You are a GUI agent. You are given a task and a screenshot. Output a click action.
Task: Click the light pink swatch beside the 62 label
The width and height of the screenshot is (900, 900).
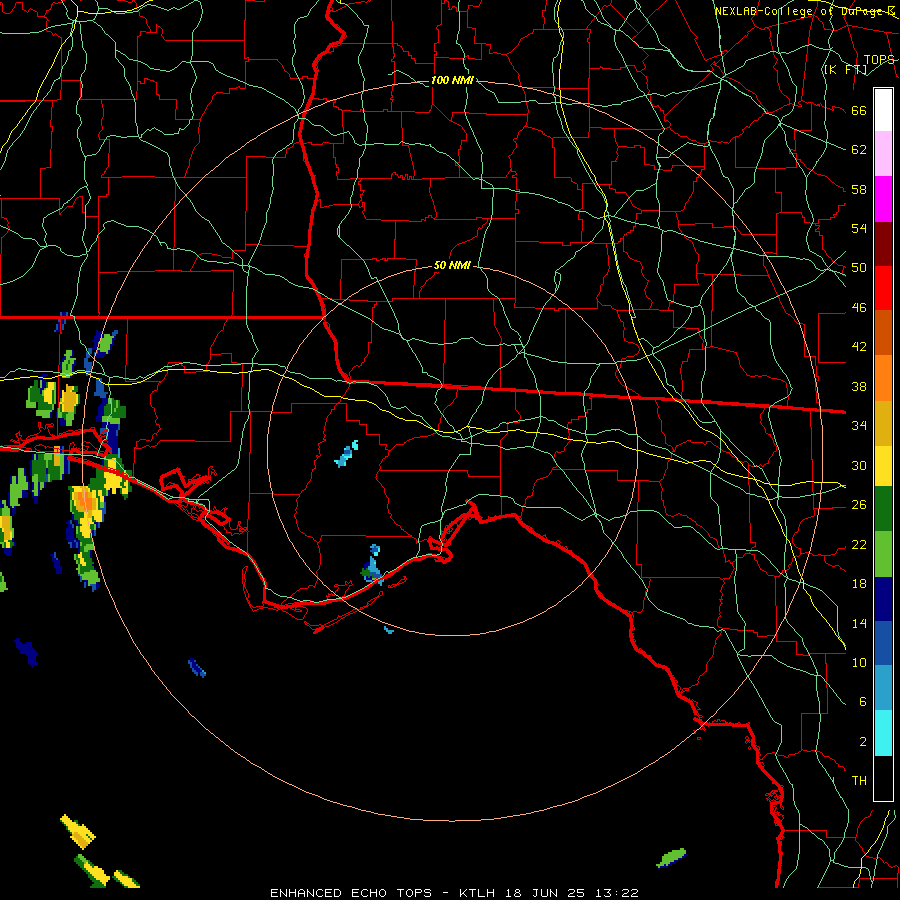[x=883, y=154]
